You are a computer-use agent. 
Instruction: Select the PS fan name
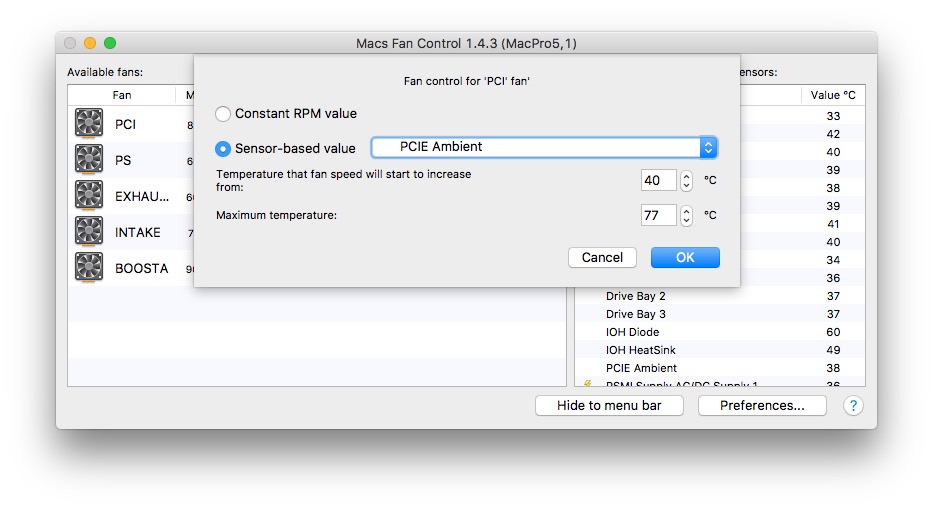(x=123, y=160)
